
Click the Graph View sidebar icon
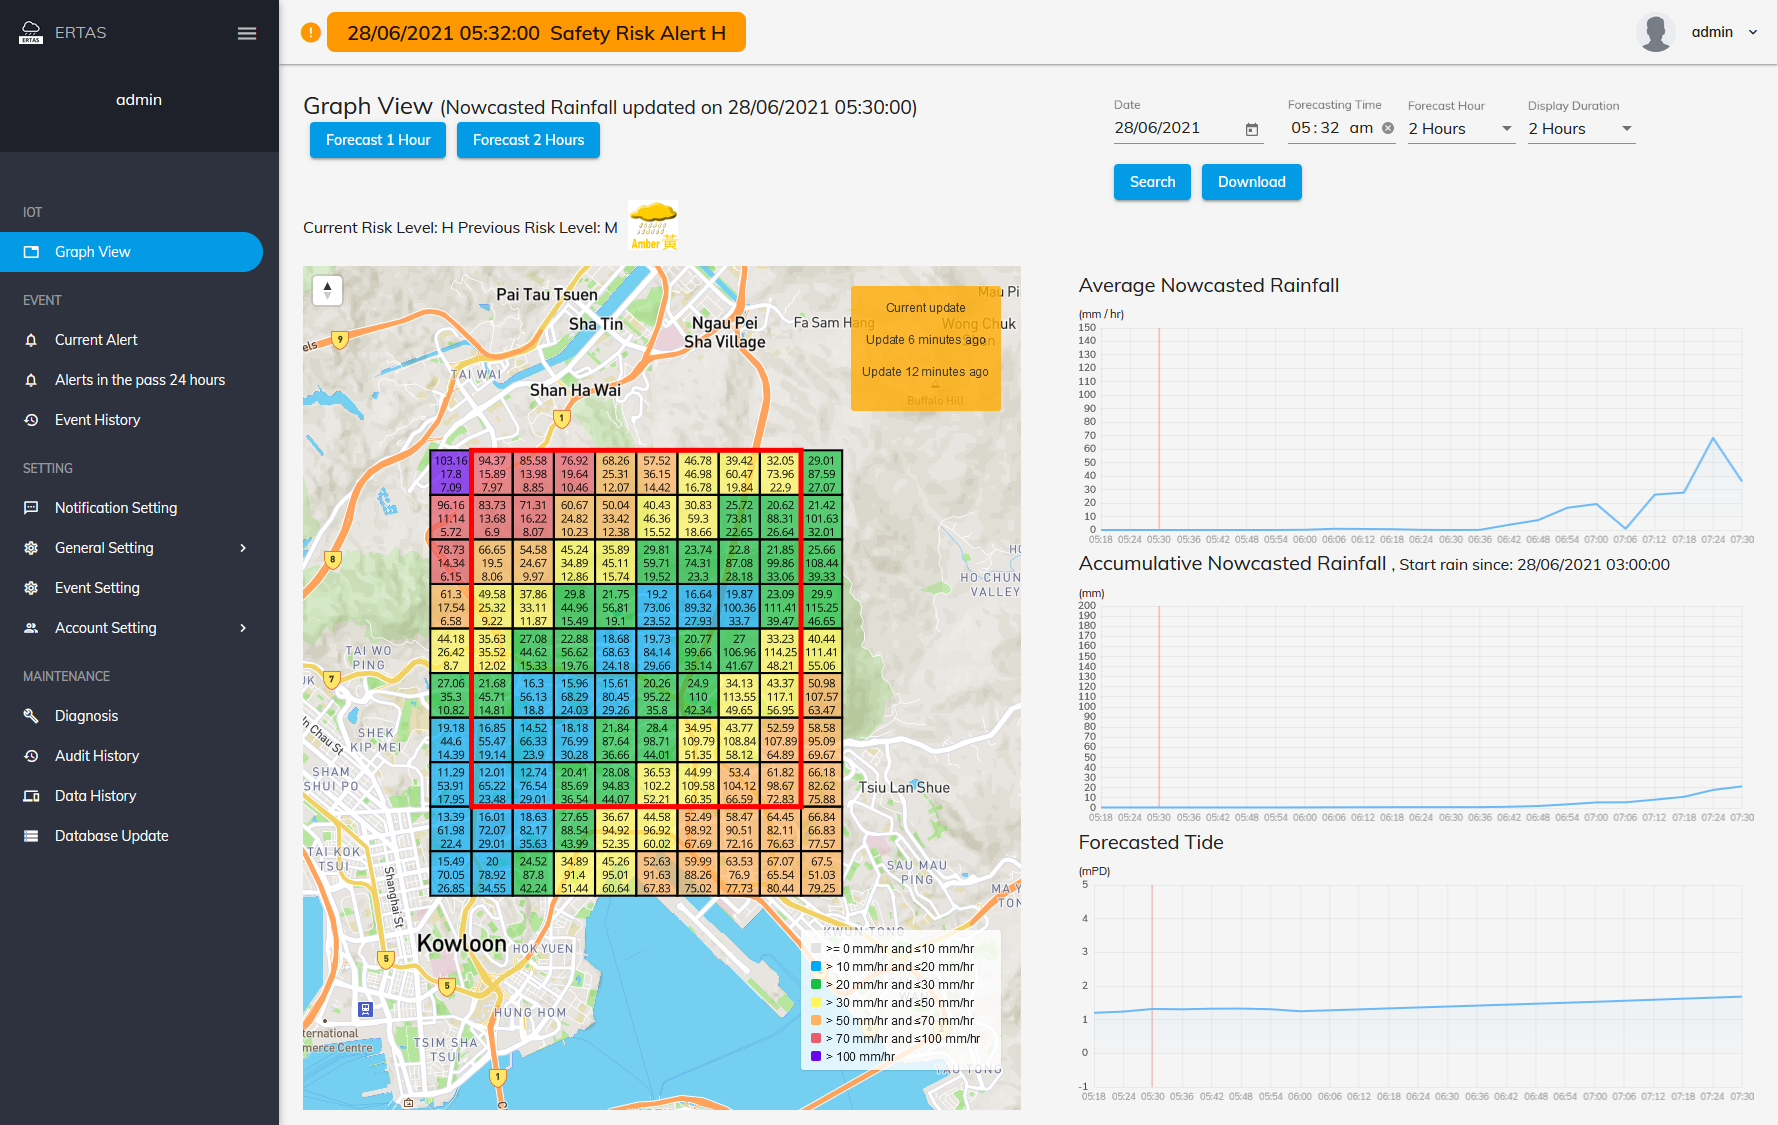[31, 252]
